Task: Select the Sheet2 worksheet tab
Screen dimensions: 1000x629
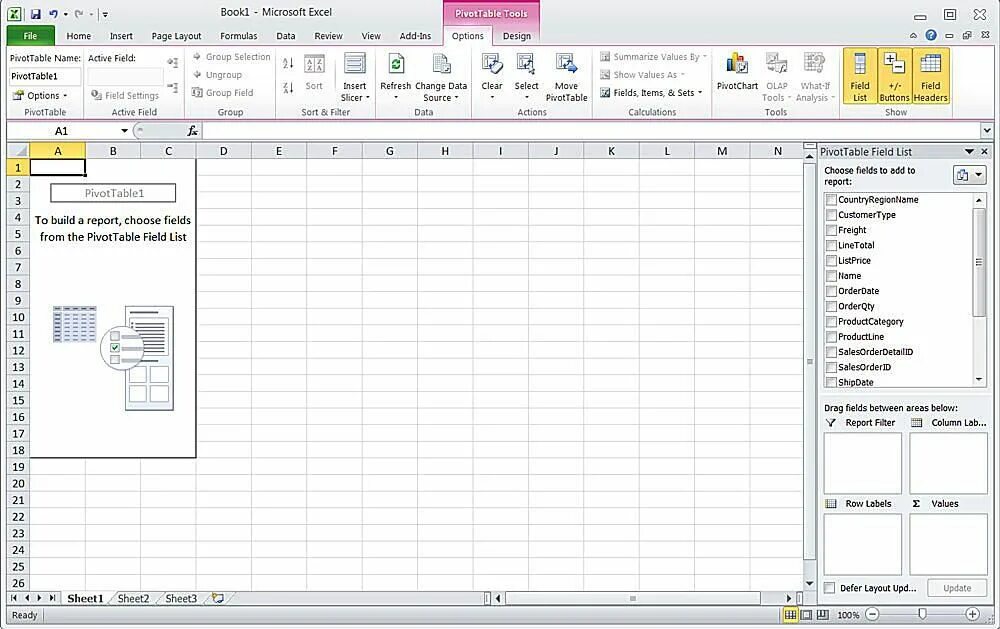Action: click(133, 598)
